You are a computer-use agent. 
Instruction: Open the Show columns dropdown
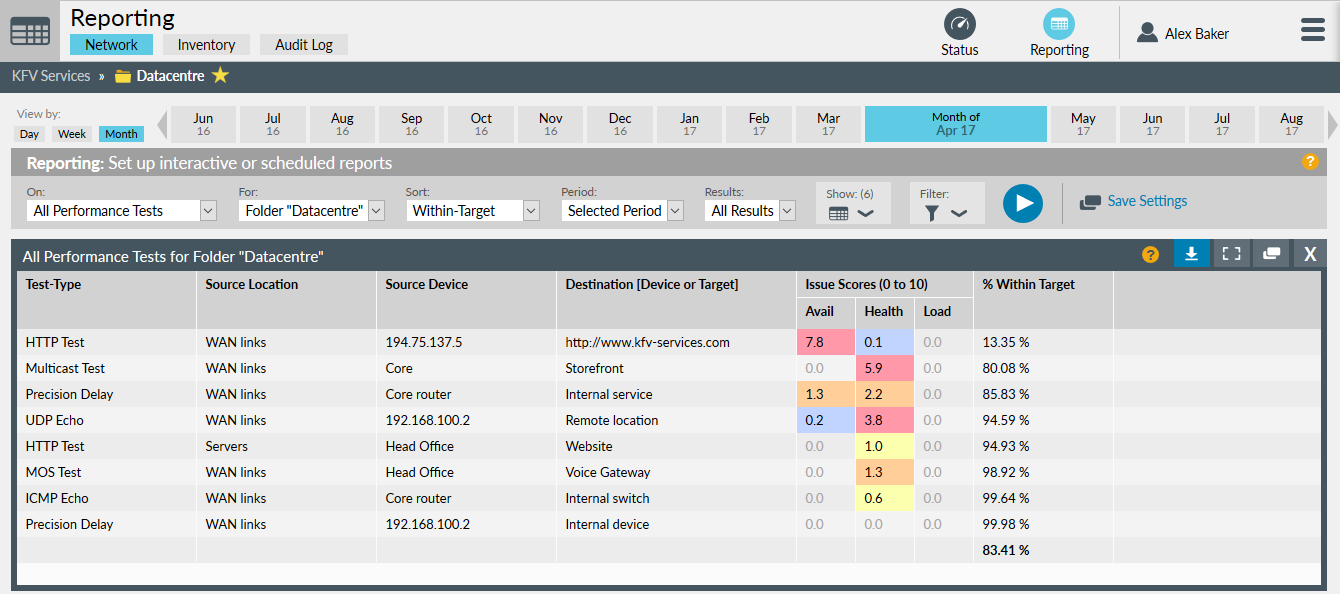pos(852,203)
